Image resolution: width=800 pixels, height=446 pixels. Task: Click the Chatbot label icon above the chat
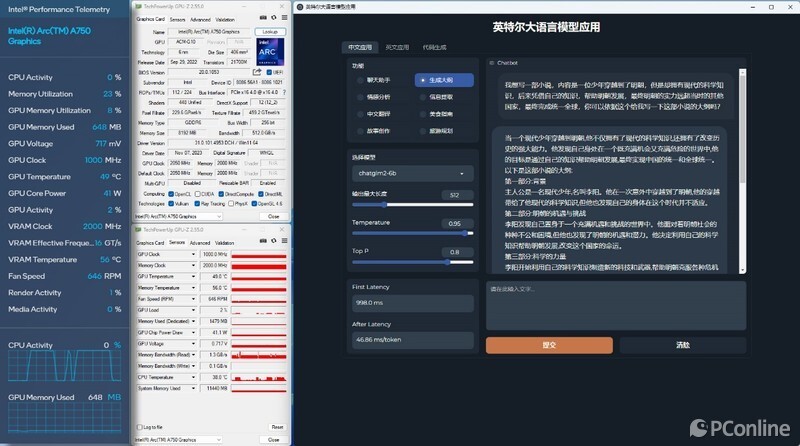click(492, 63)
